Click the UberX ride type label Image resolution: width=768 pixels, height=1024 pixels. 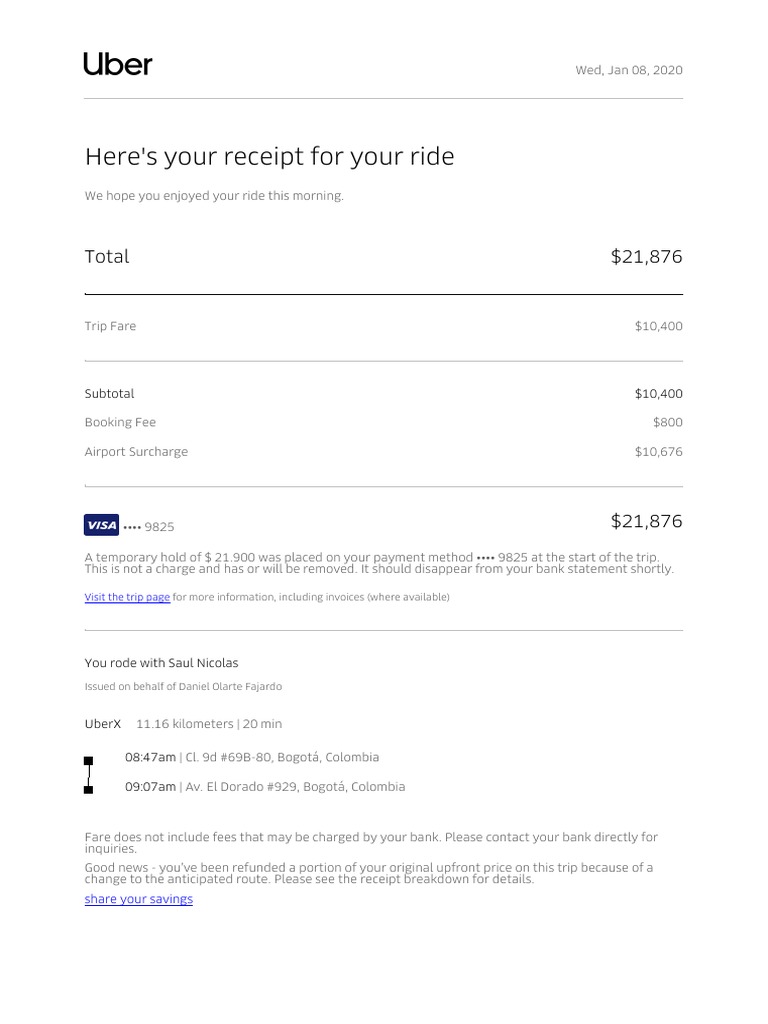102,724
